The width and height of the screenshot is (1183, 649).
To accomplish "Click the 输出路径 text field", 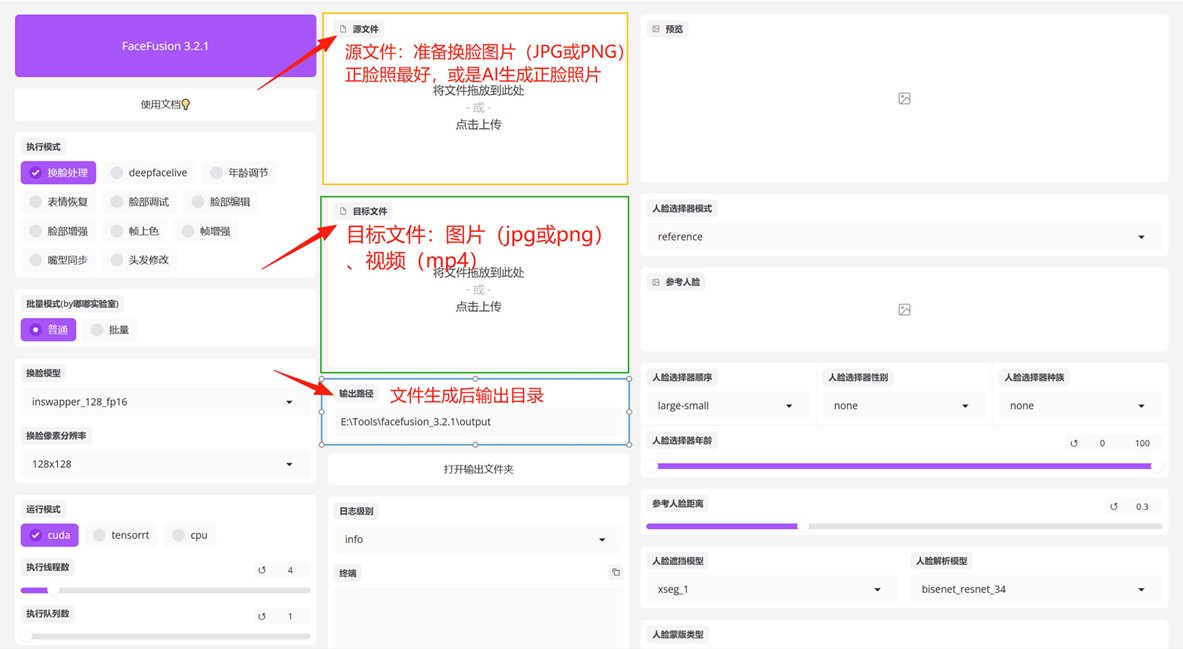I will [x=478, y=422].
